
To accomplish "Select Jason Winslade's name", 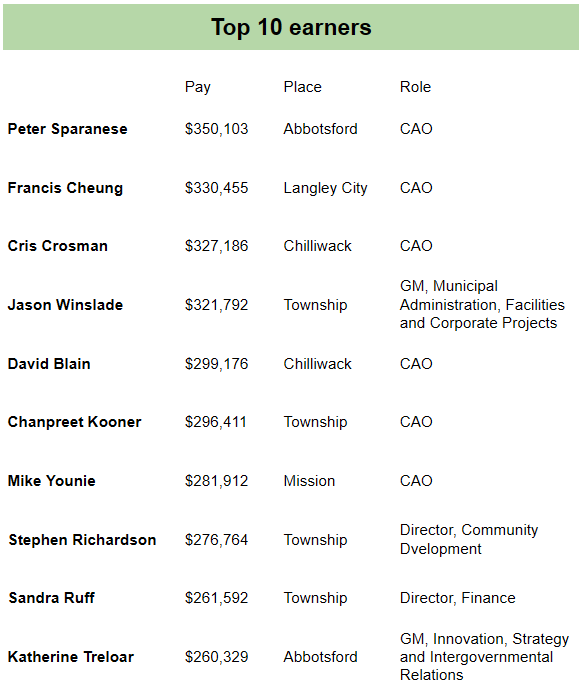I will pos(65,305).
